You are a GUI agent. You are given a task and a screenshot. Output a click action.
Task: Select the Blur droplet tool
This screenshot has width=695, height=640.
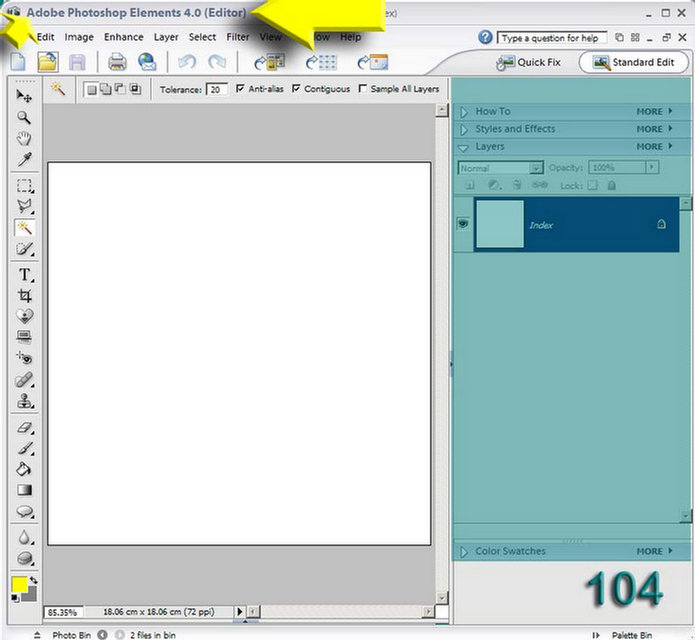tap(25, 538)
